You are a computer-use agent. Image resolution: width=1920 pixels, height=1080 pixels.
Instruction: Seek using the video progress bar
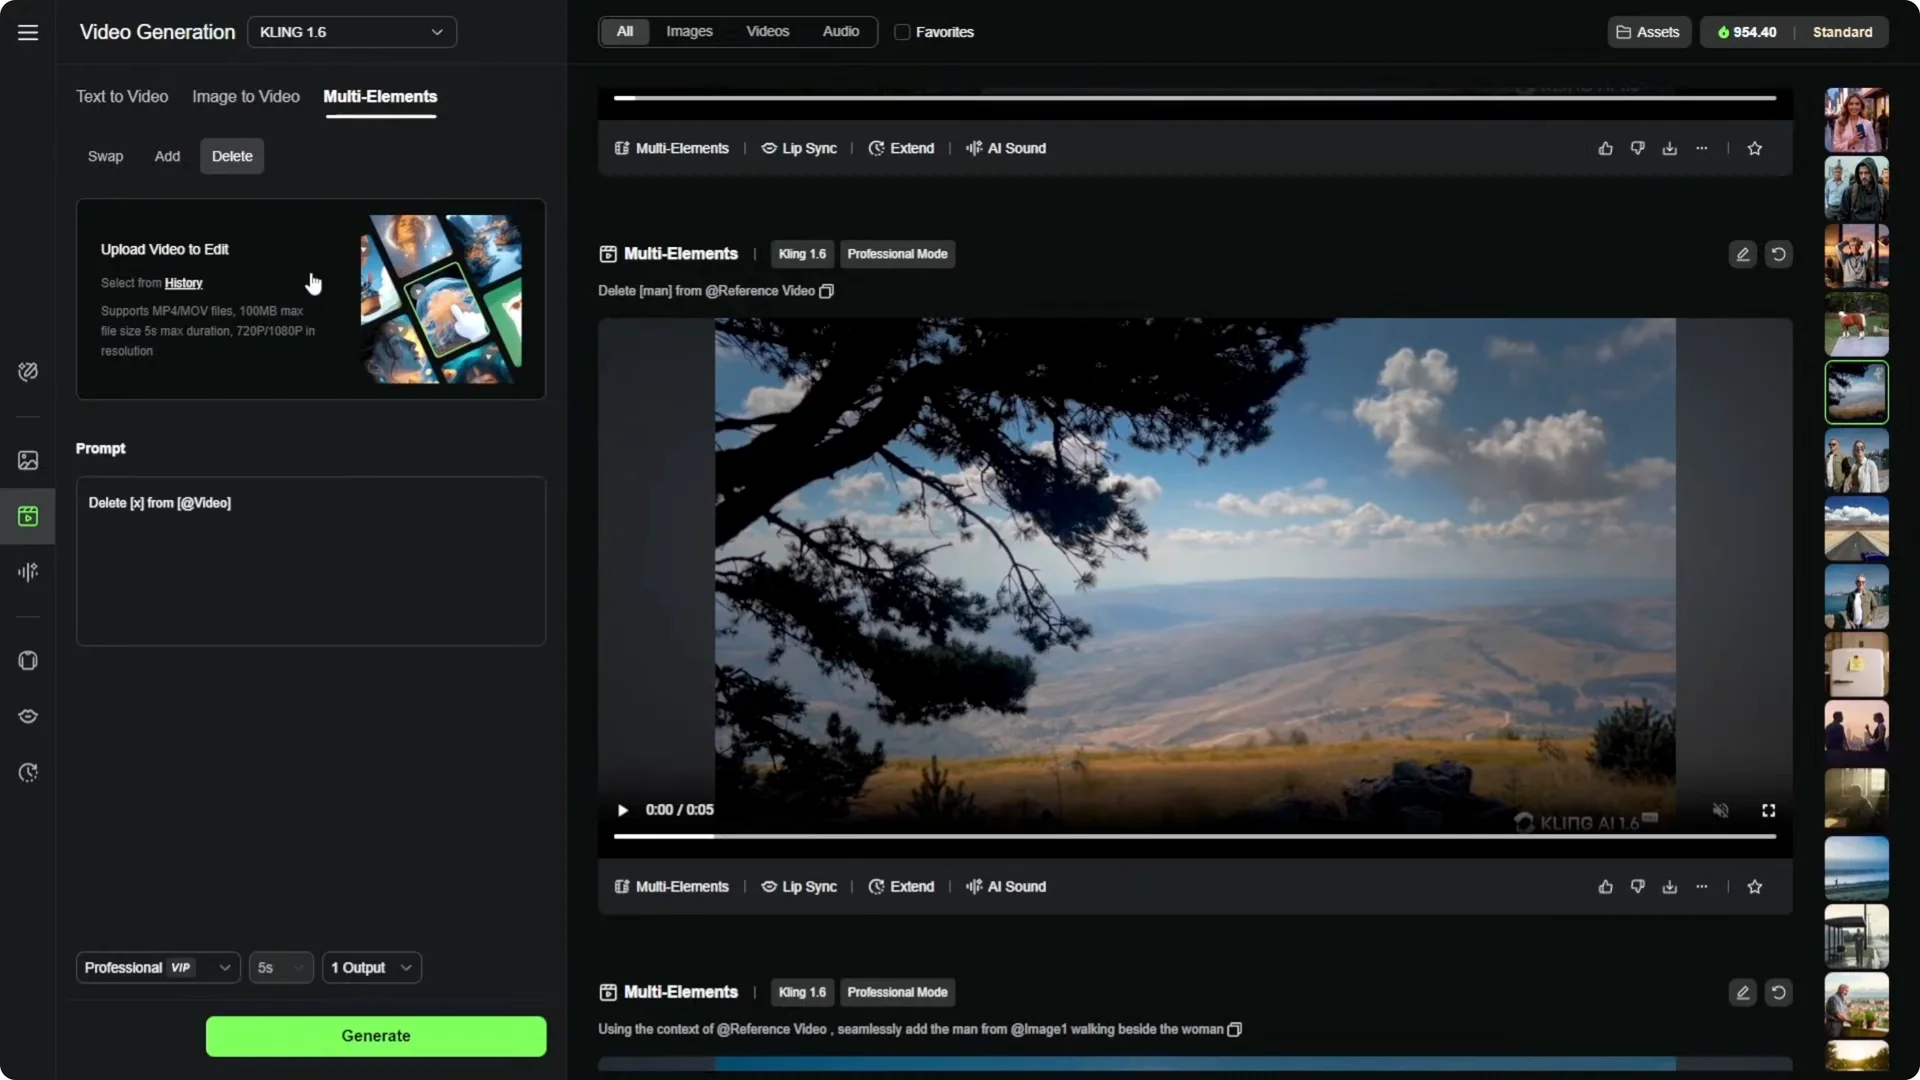[1195, 837]
